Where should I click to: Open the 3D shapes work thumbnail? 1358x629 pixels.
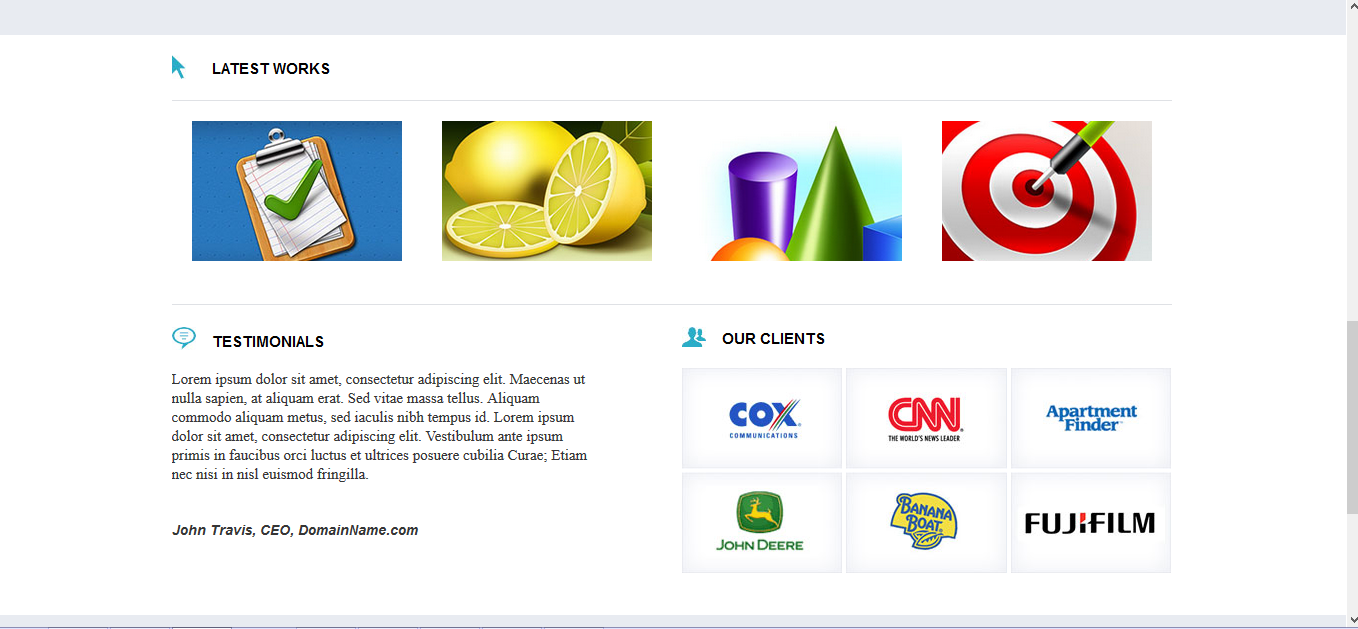[797, 191]
